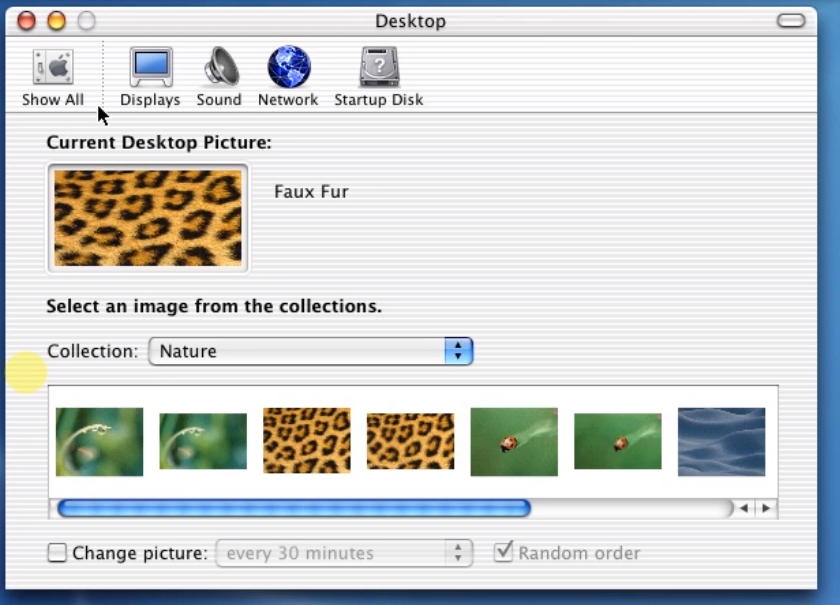Open the Network globe icon
This screenshot has width=840, height=605.
click(x=289, y=67)
